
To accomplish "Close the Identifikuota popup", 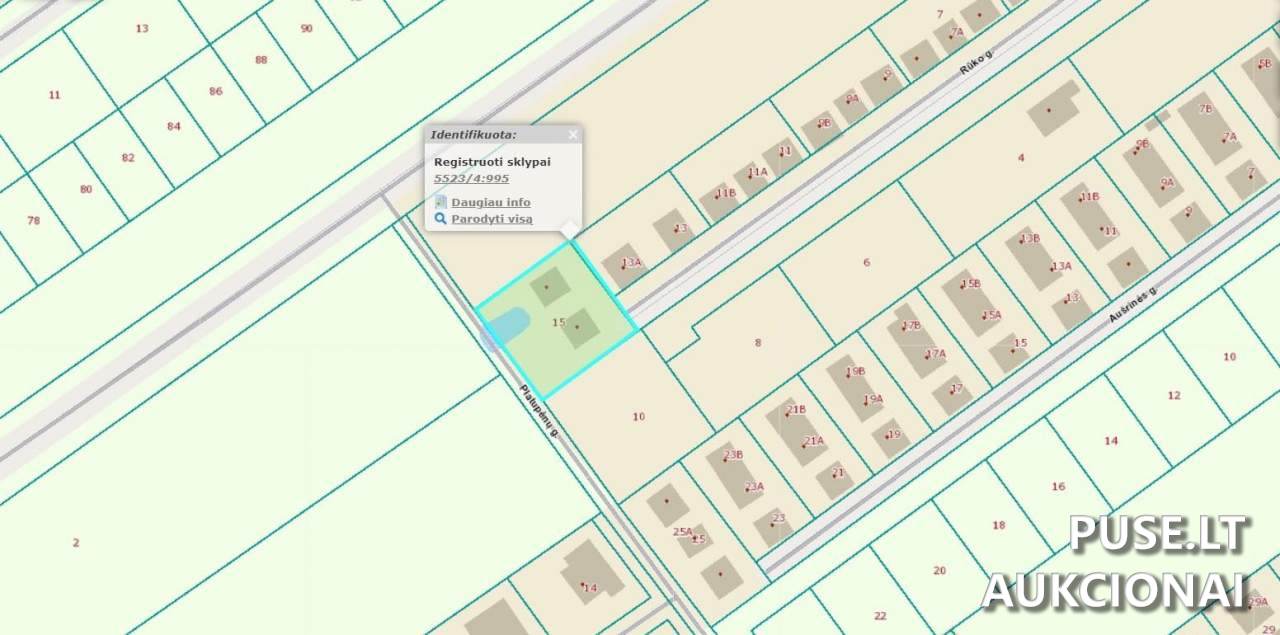I will 573,134.
